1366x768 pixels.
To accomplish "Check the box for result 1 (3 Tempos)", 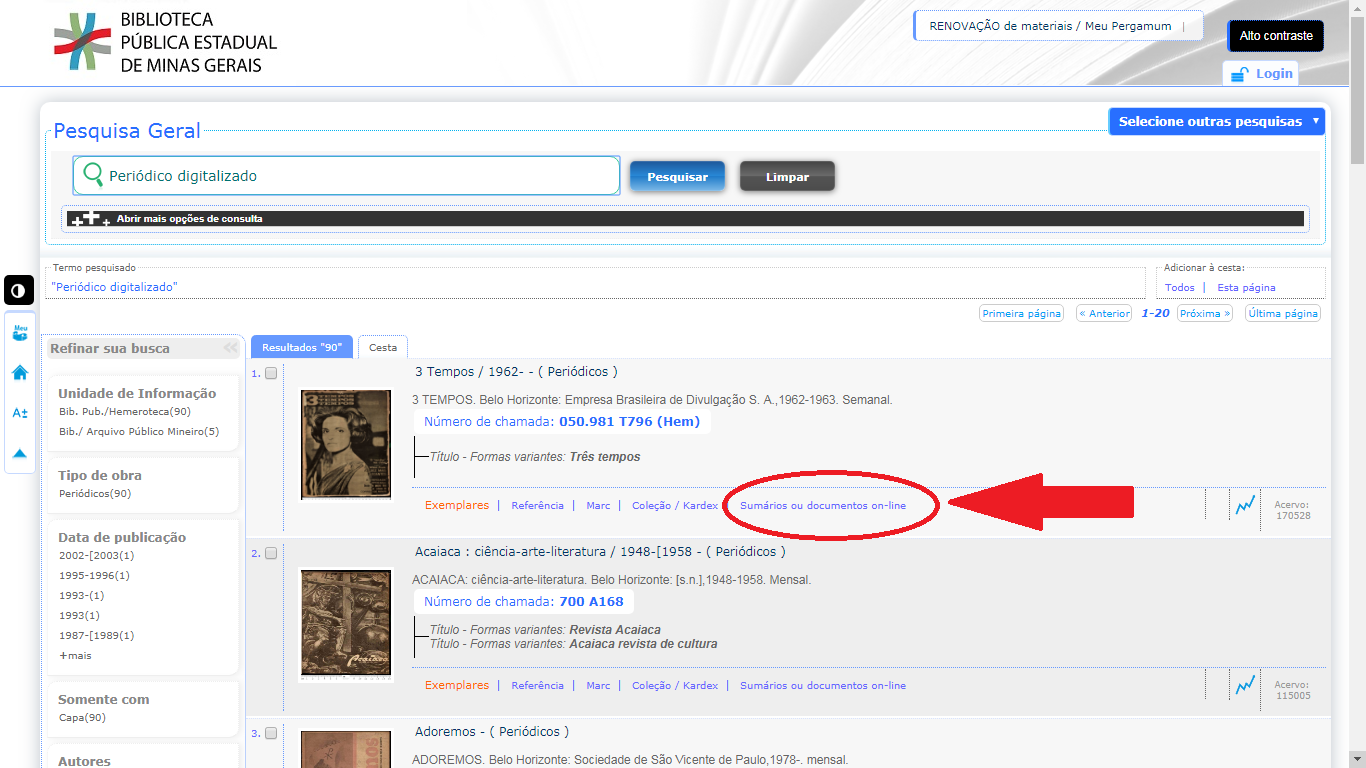I will point(271,374).
